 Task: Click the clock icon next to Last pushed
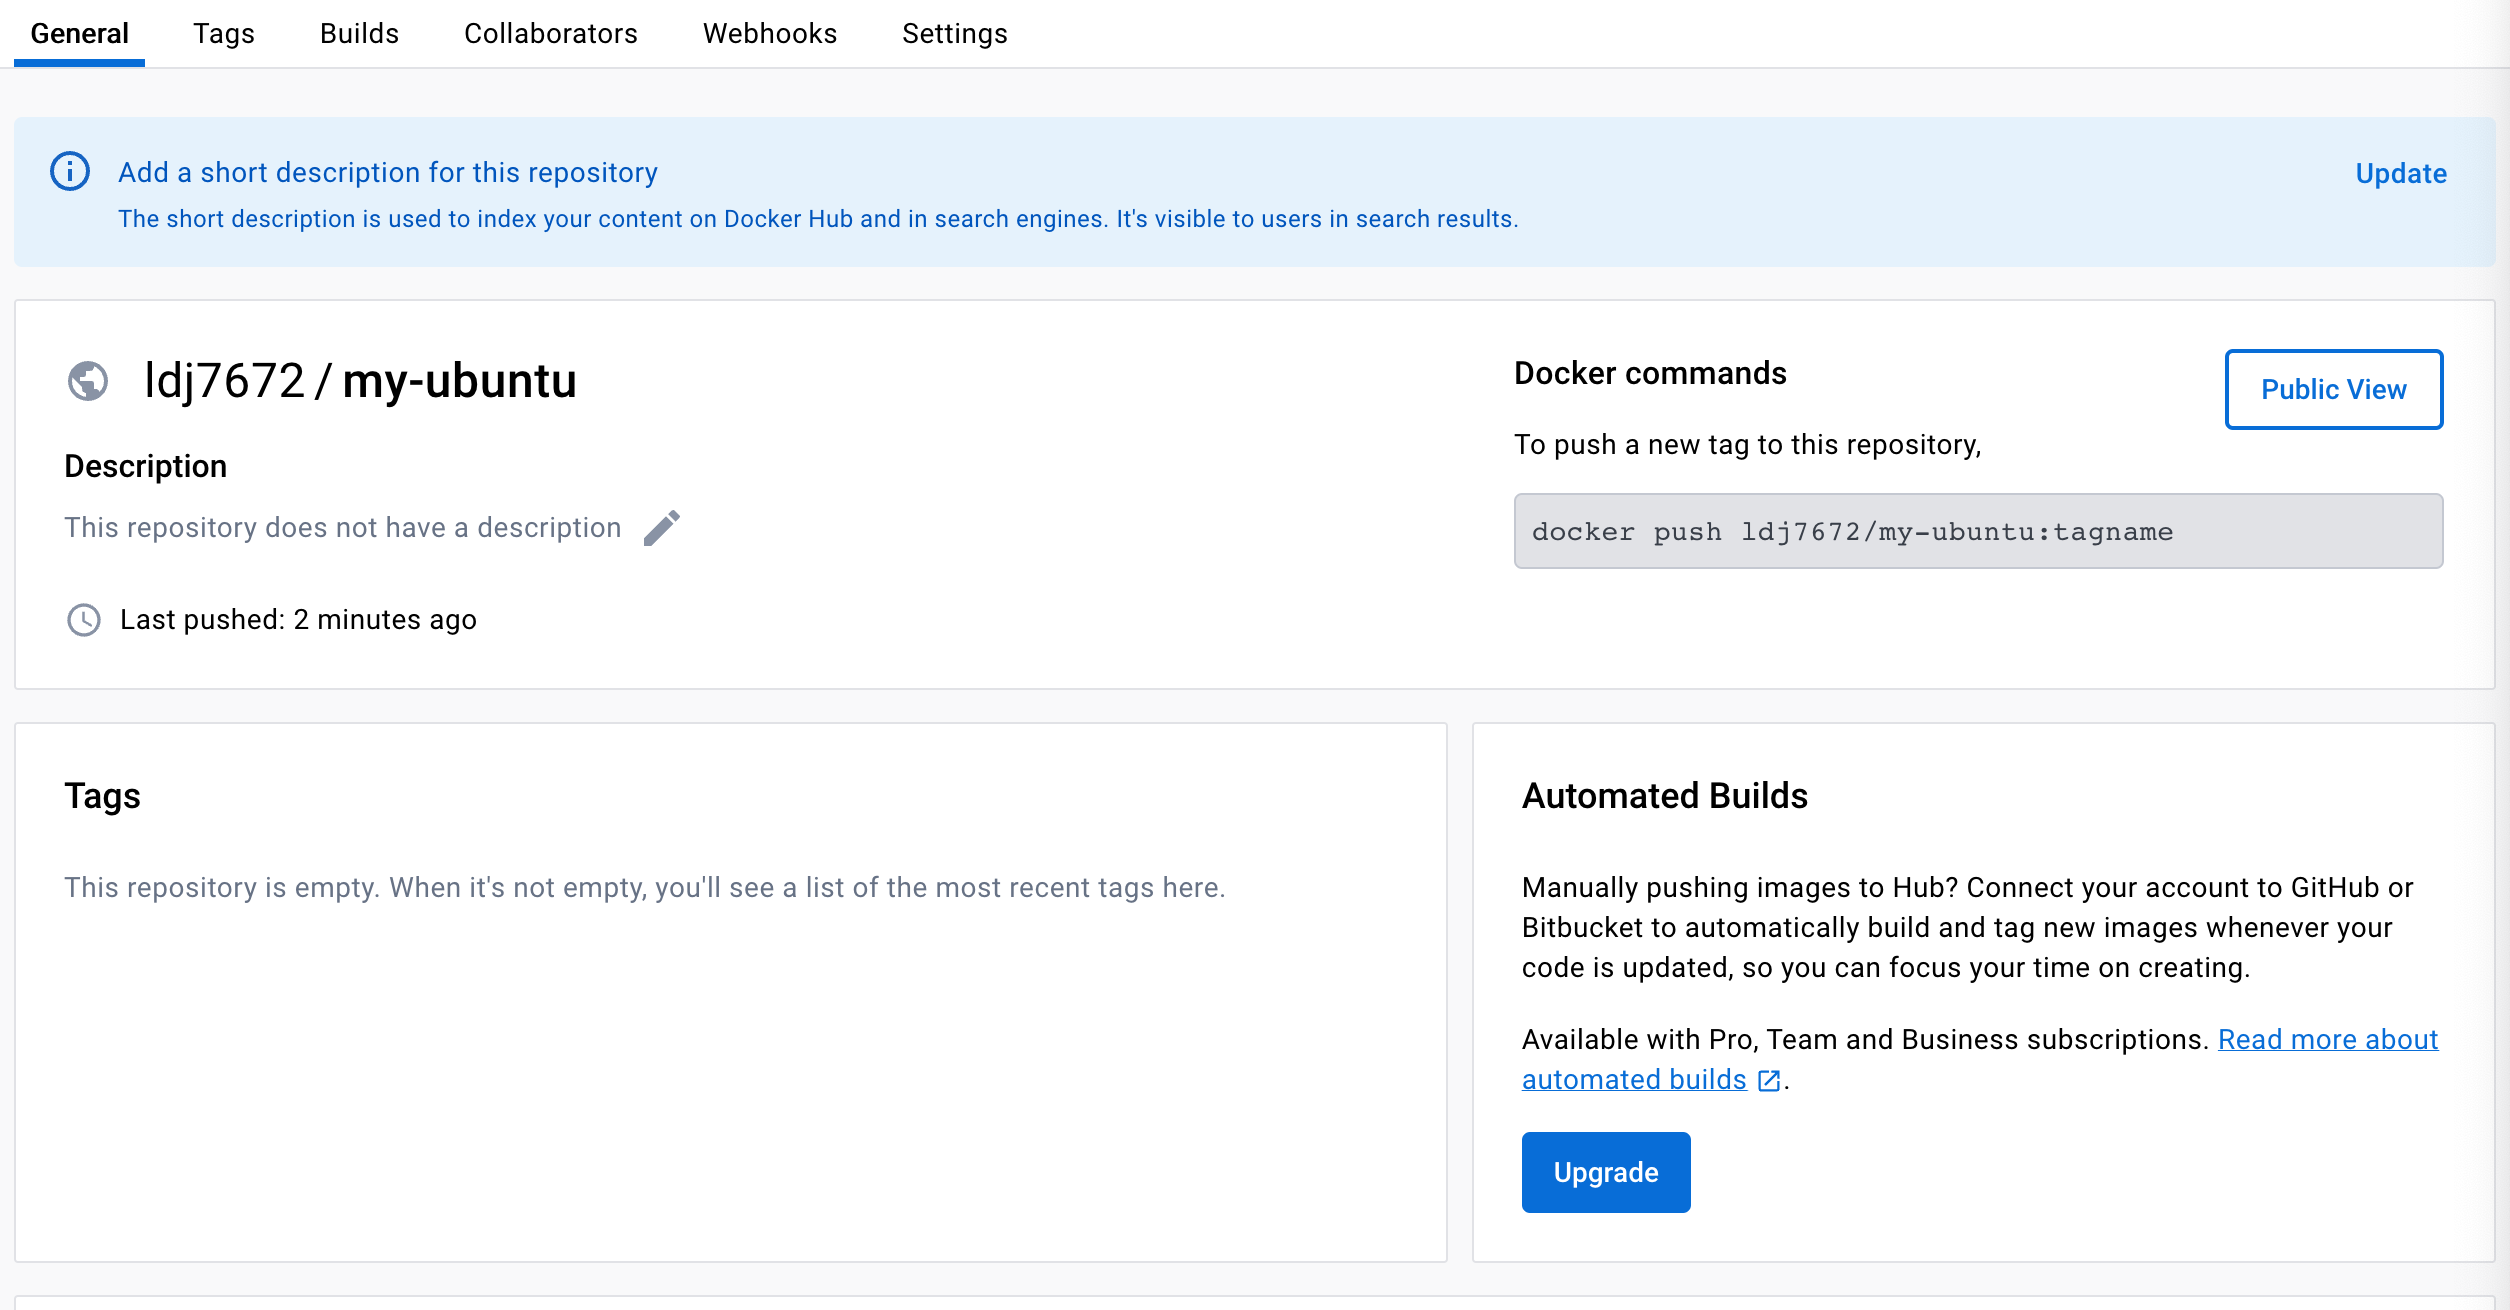[x=84, y=620]
